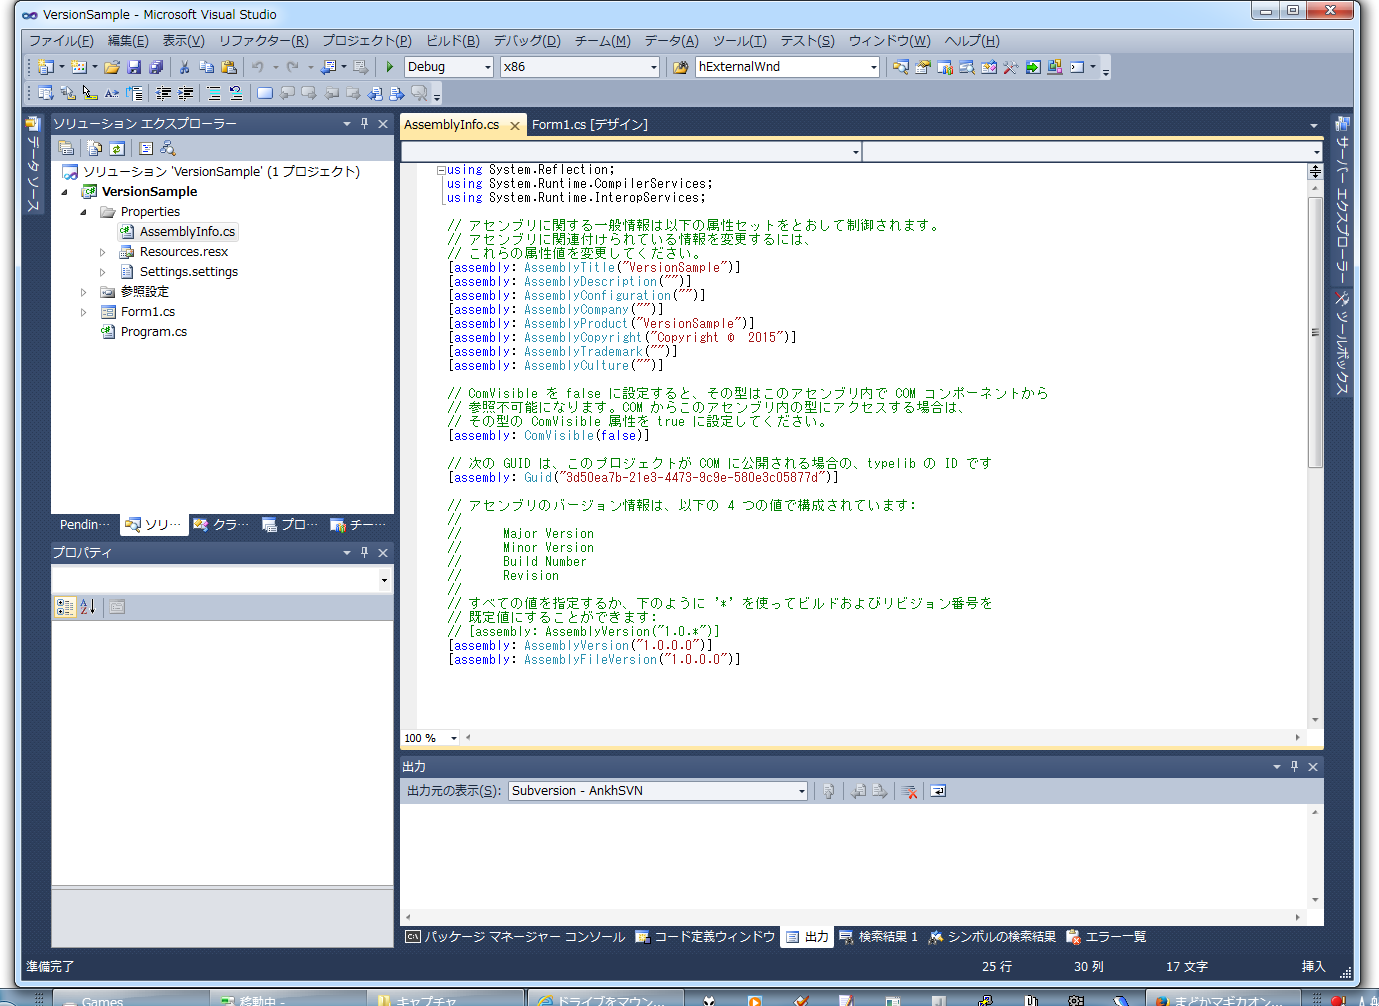Cut selection with the scissors icon

click(184, 67)
